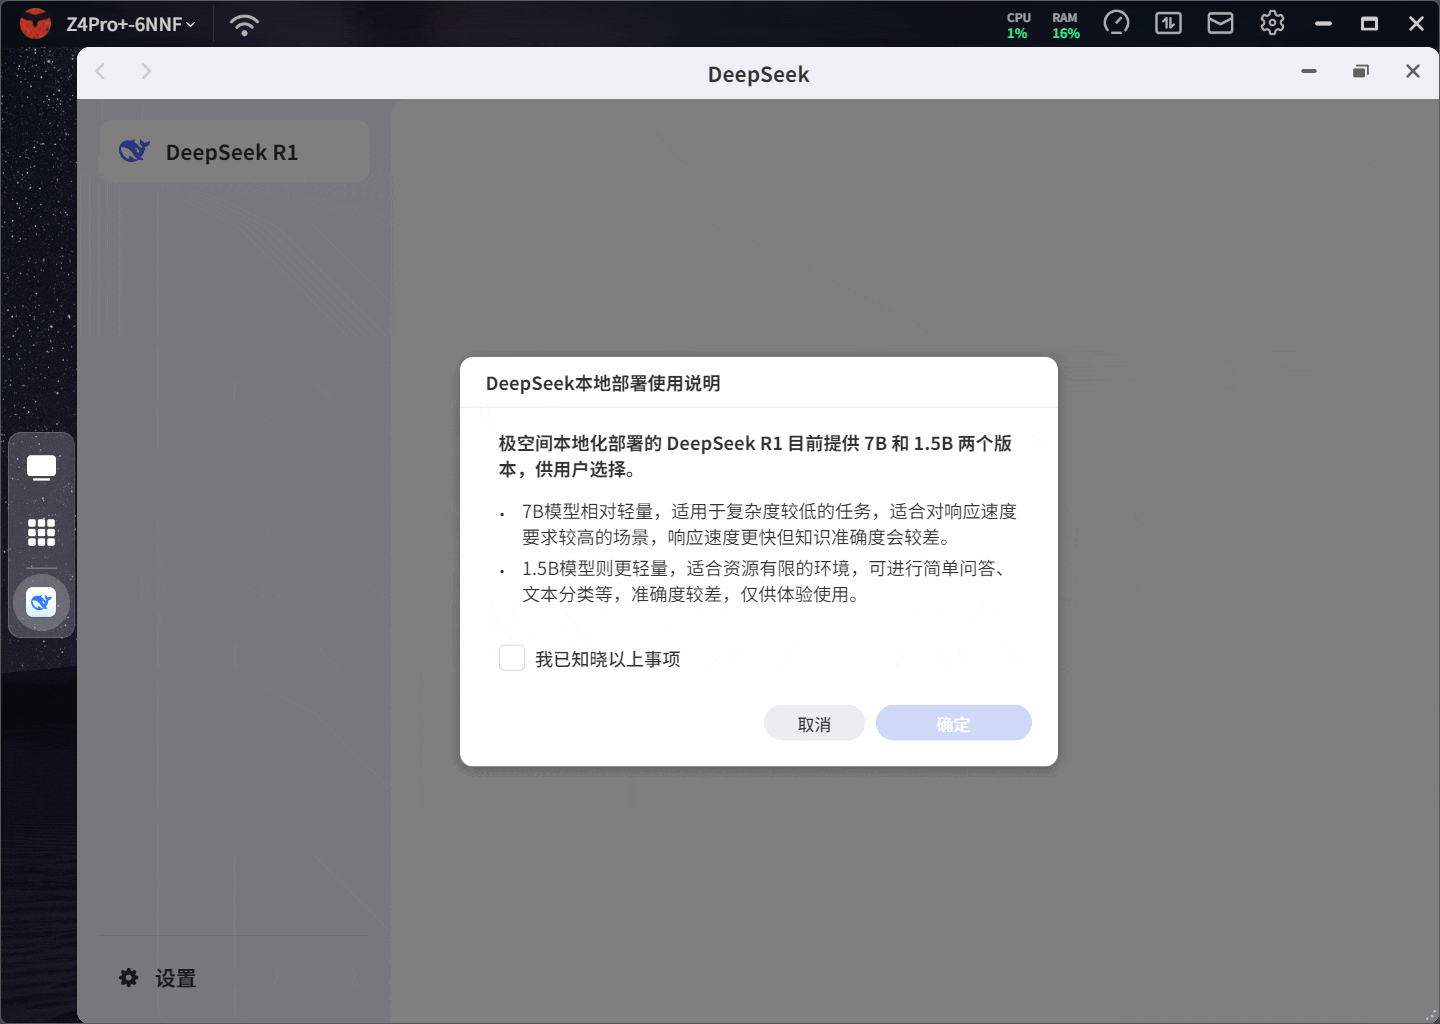Click the 取消 button in dialog
The width and height of the screenshot is (1440, 1024).
pyautogui.click(x=814, y=723)
